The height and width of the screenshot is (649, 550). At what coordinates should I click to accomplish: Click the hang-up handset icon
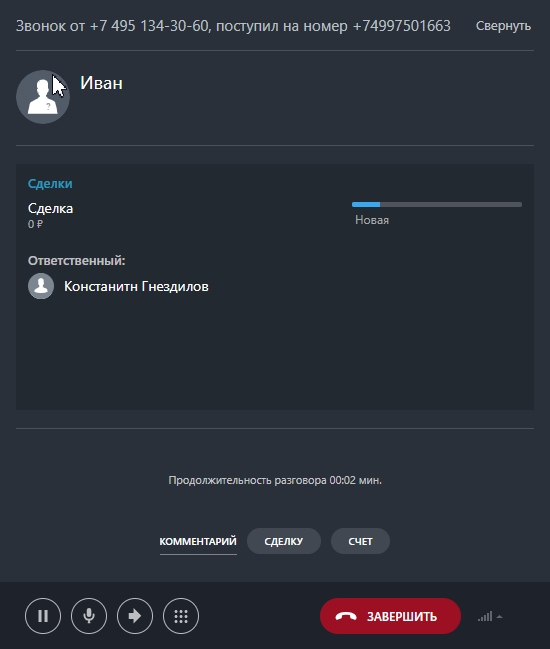pos(346,617)
